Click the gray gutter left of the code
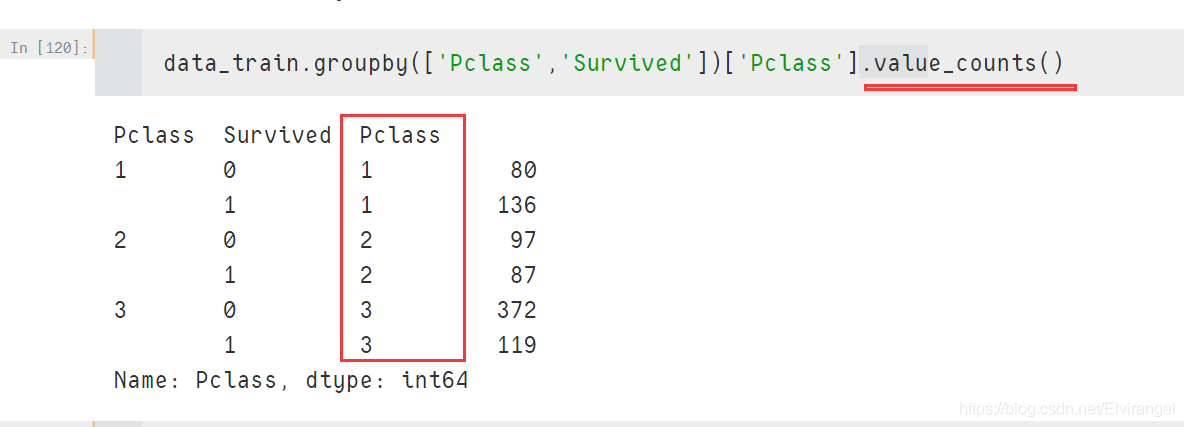 point(119,63)
